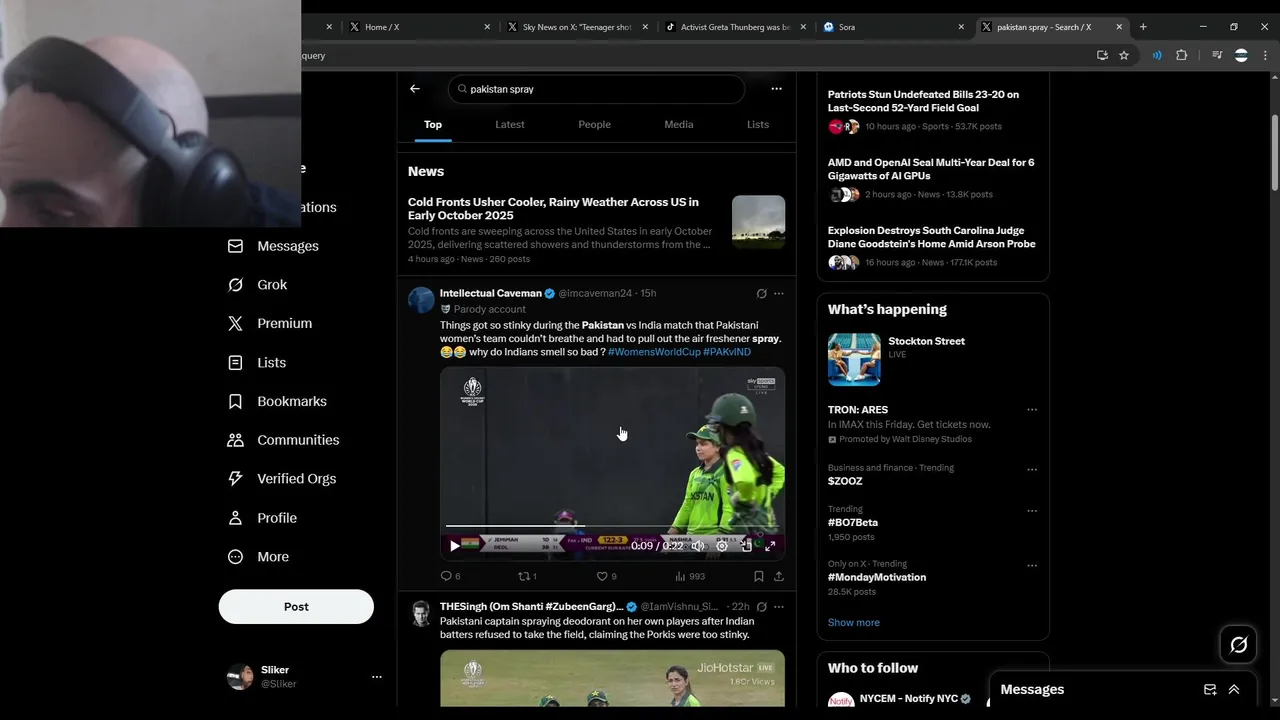Click Show more under trends
This screenshot has height=720, width=1280.
[853, 623]
